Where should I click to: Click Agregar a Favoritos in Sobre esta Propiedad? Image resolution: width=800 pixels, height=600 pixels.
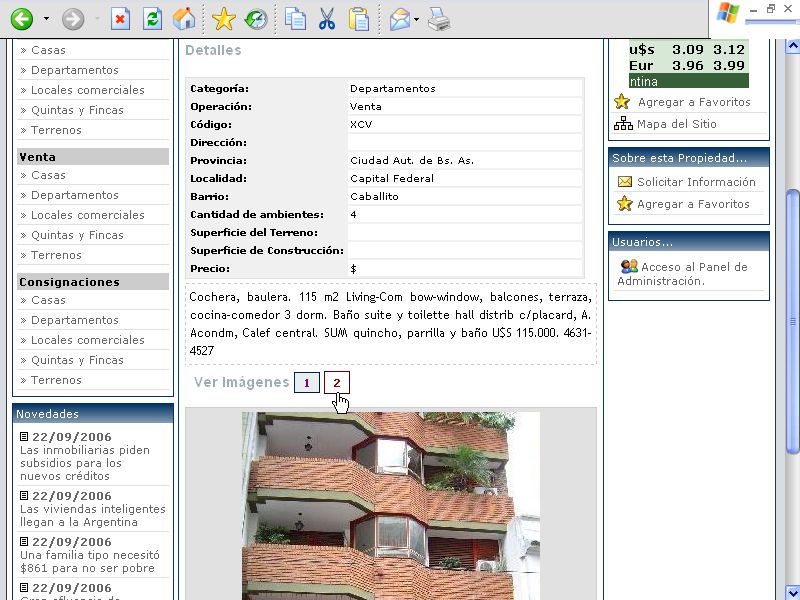693,204
